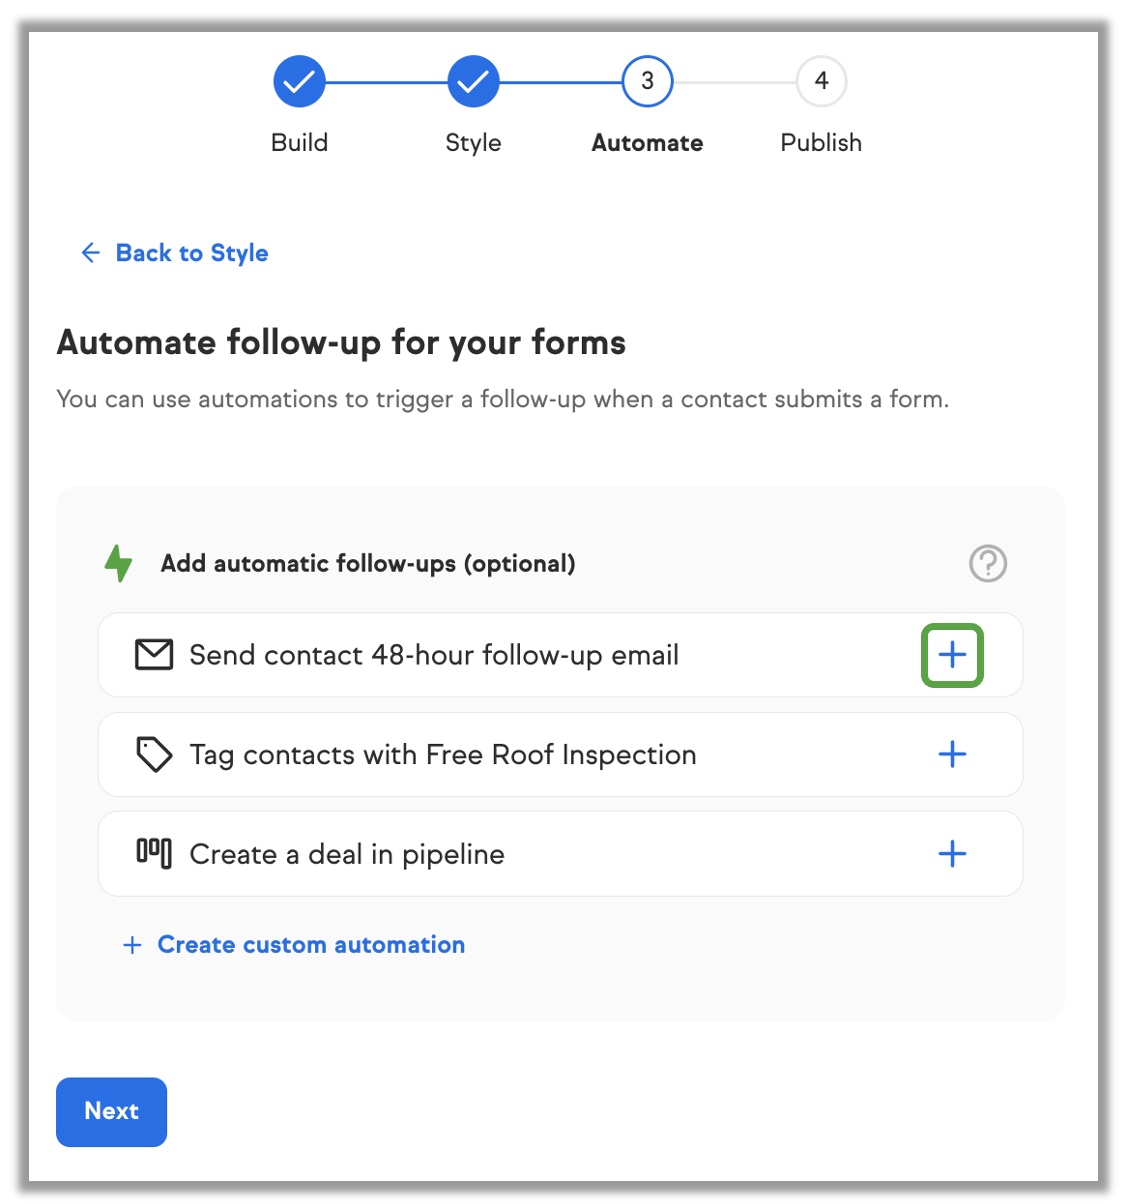Click the tag icon beside Free Roof Inspection

[154, 754]
